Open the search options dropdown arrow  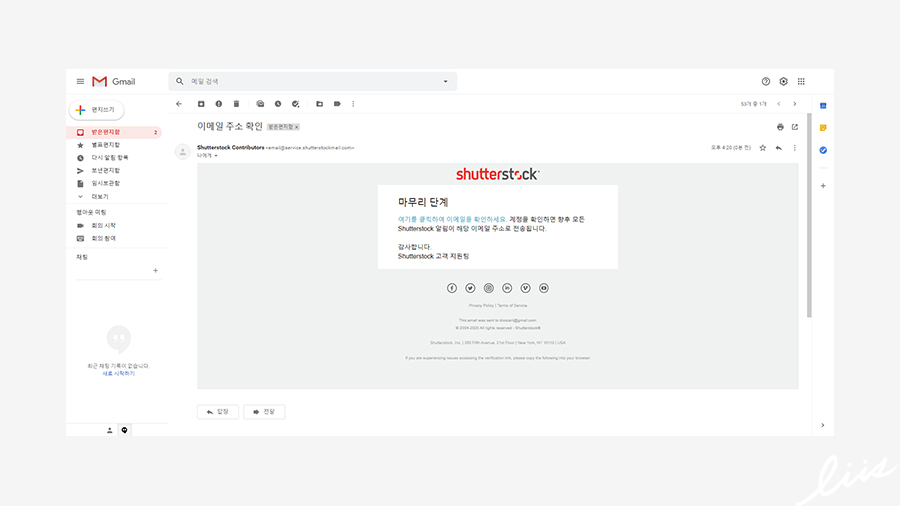[x=445, y=81]
